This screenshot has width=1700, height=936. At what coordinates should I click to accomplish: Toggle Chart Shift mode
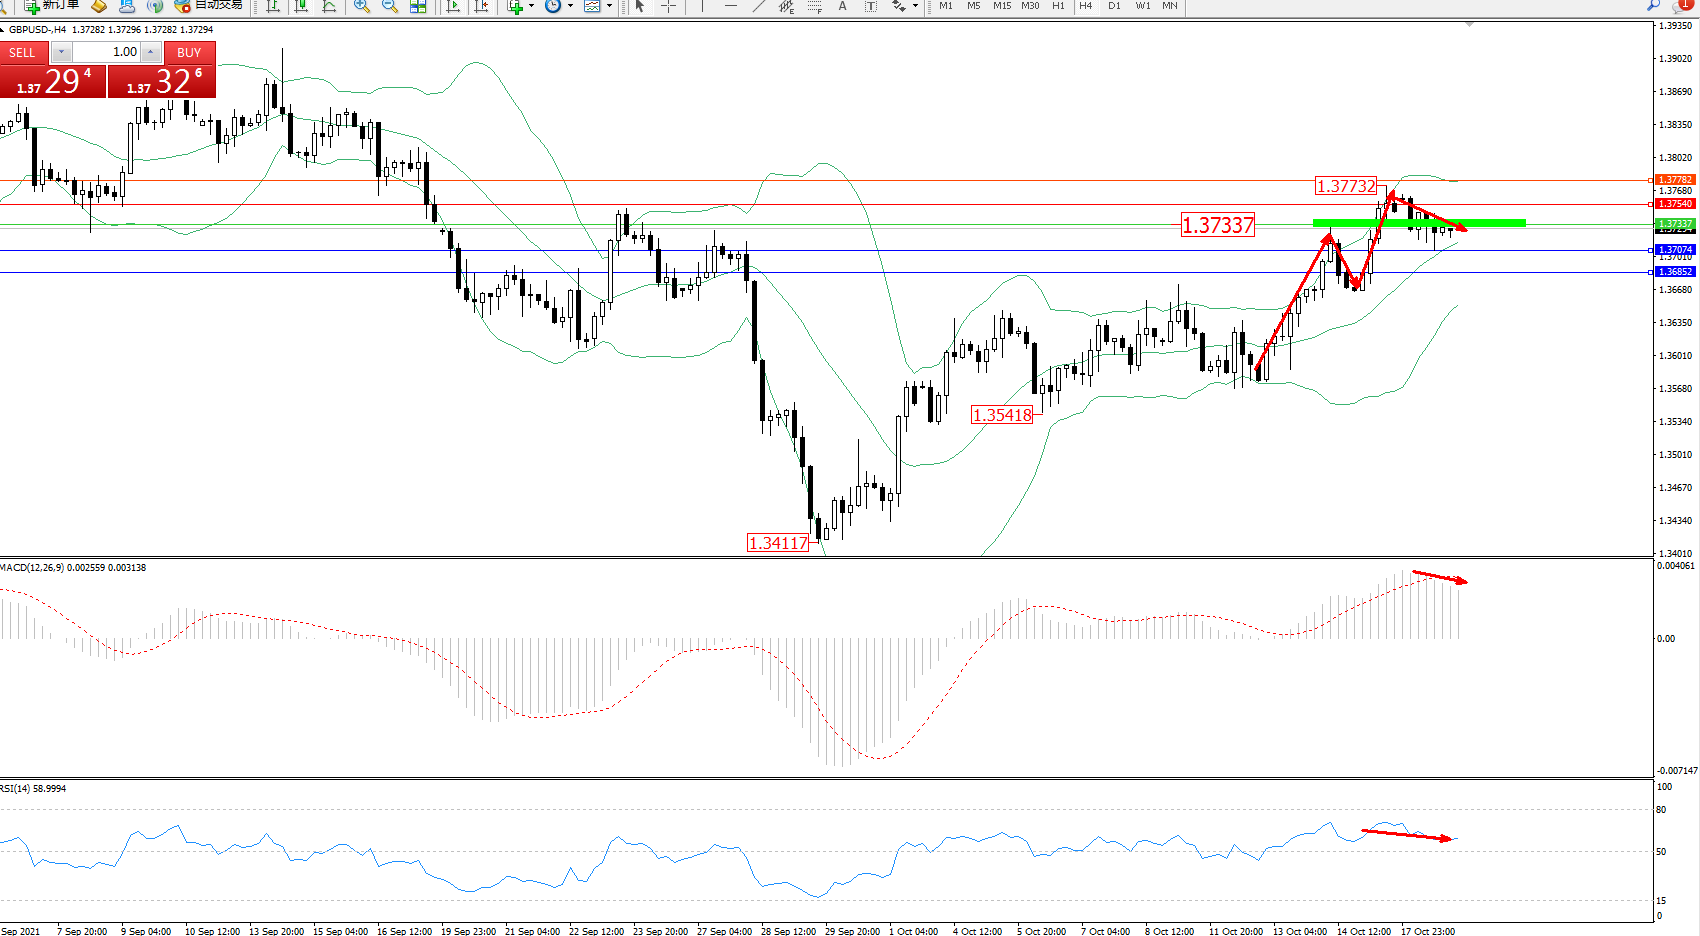click(482, 6)
